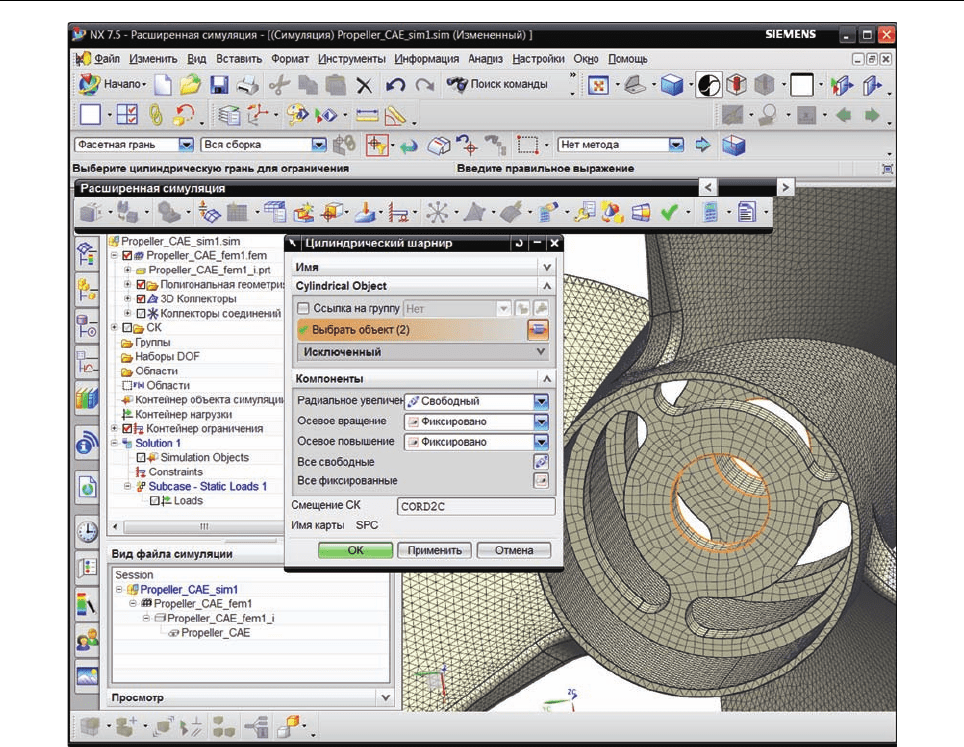Toggle the Контейнер ограничения checkbox
This screenshot has height=747, width=964.
[x=127, y=429]
